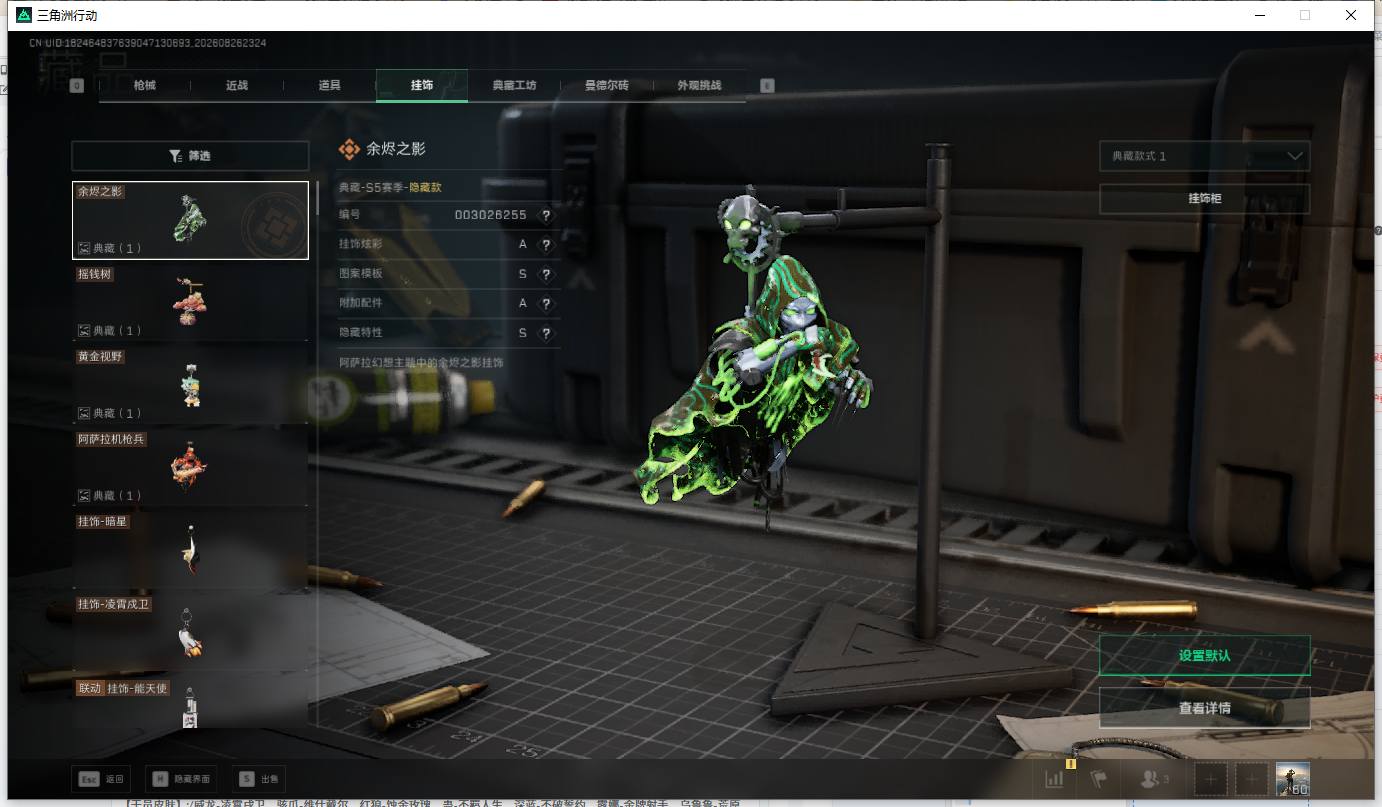Expand the 典藏款式 1 dropdown
The width and height of the screenshot is (1382, 807).
point(1205,156)
